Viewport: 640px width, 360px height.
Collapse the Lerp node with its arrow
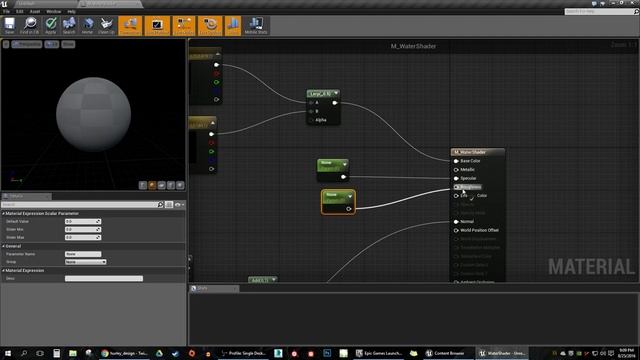(x=336, y=93)
